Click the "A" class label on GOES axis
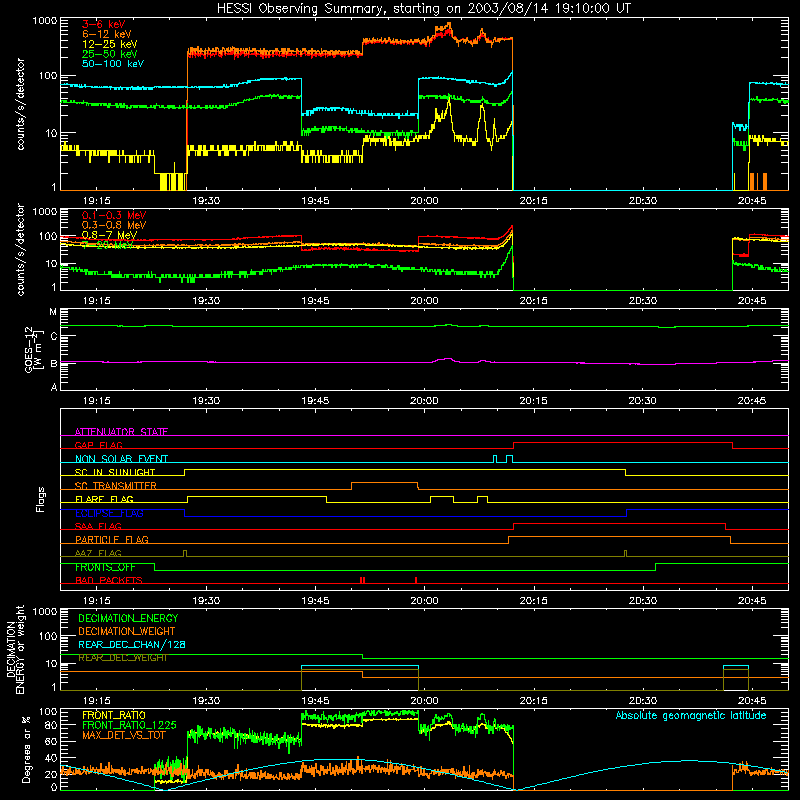 54,387
